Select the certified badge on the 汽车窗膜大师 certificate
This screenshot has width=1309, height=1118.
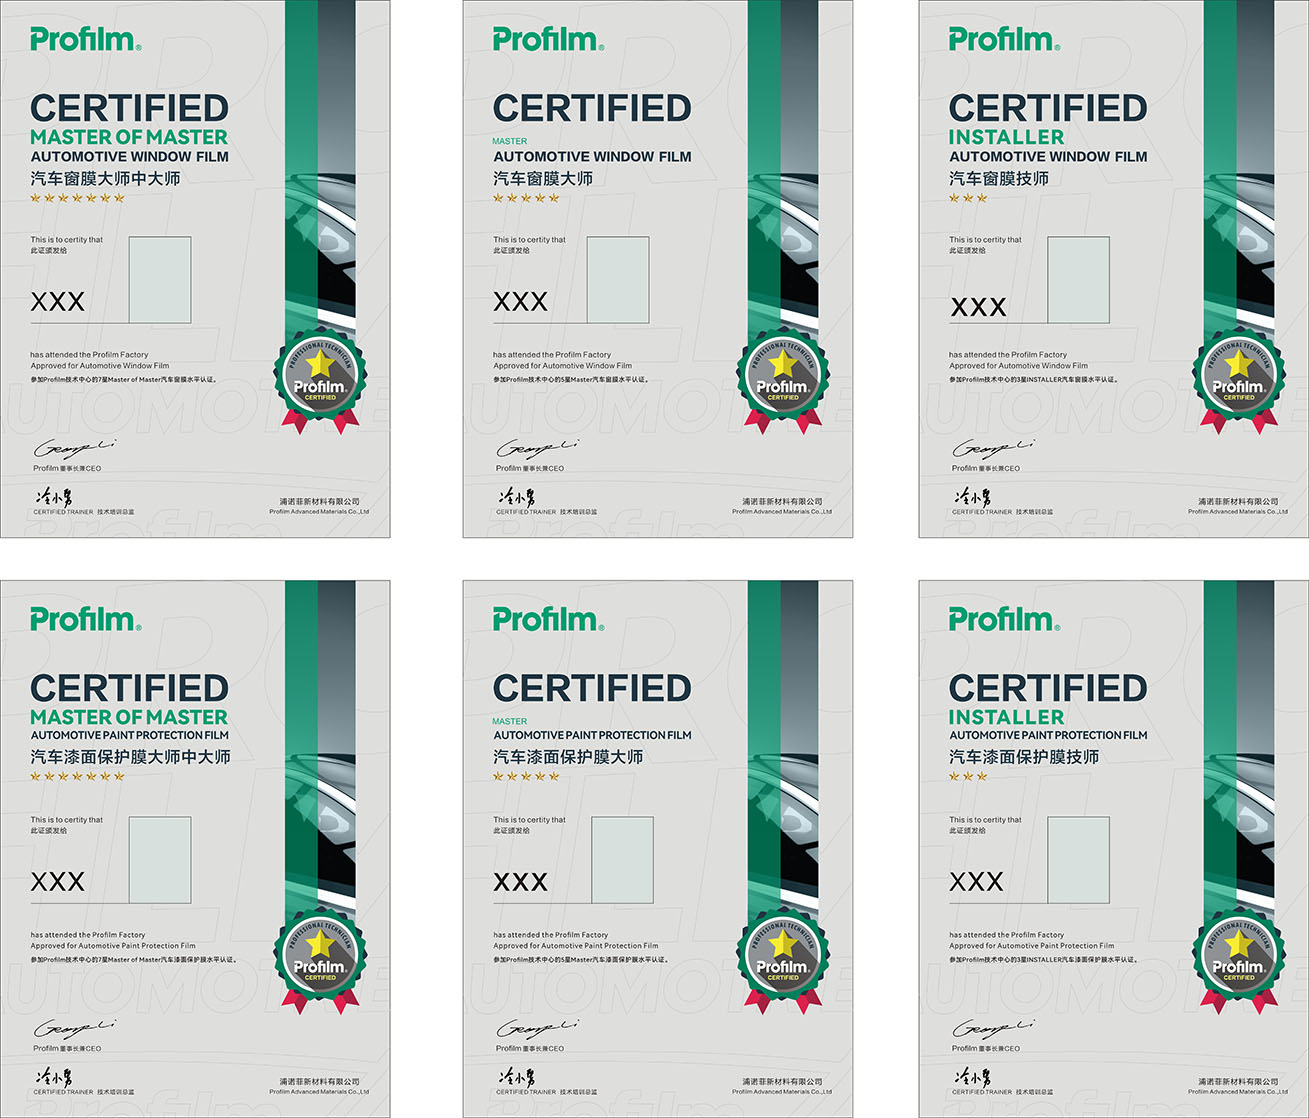pyautogui.click(x=783, y=381)
